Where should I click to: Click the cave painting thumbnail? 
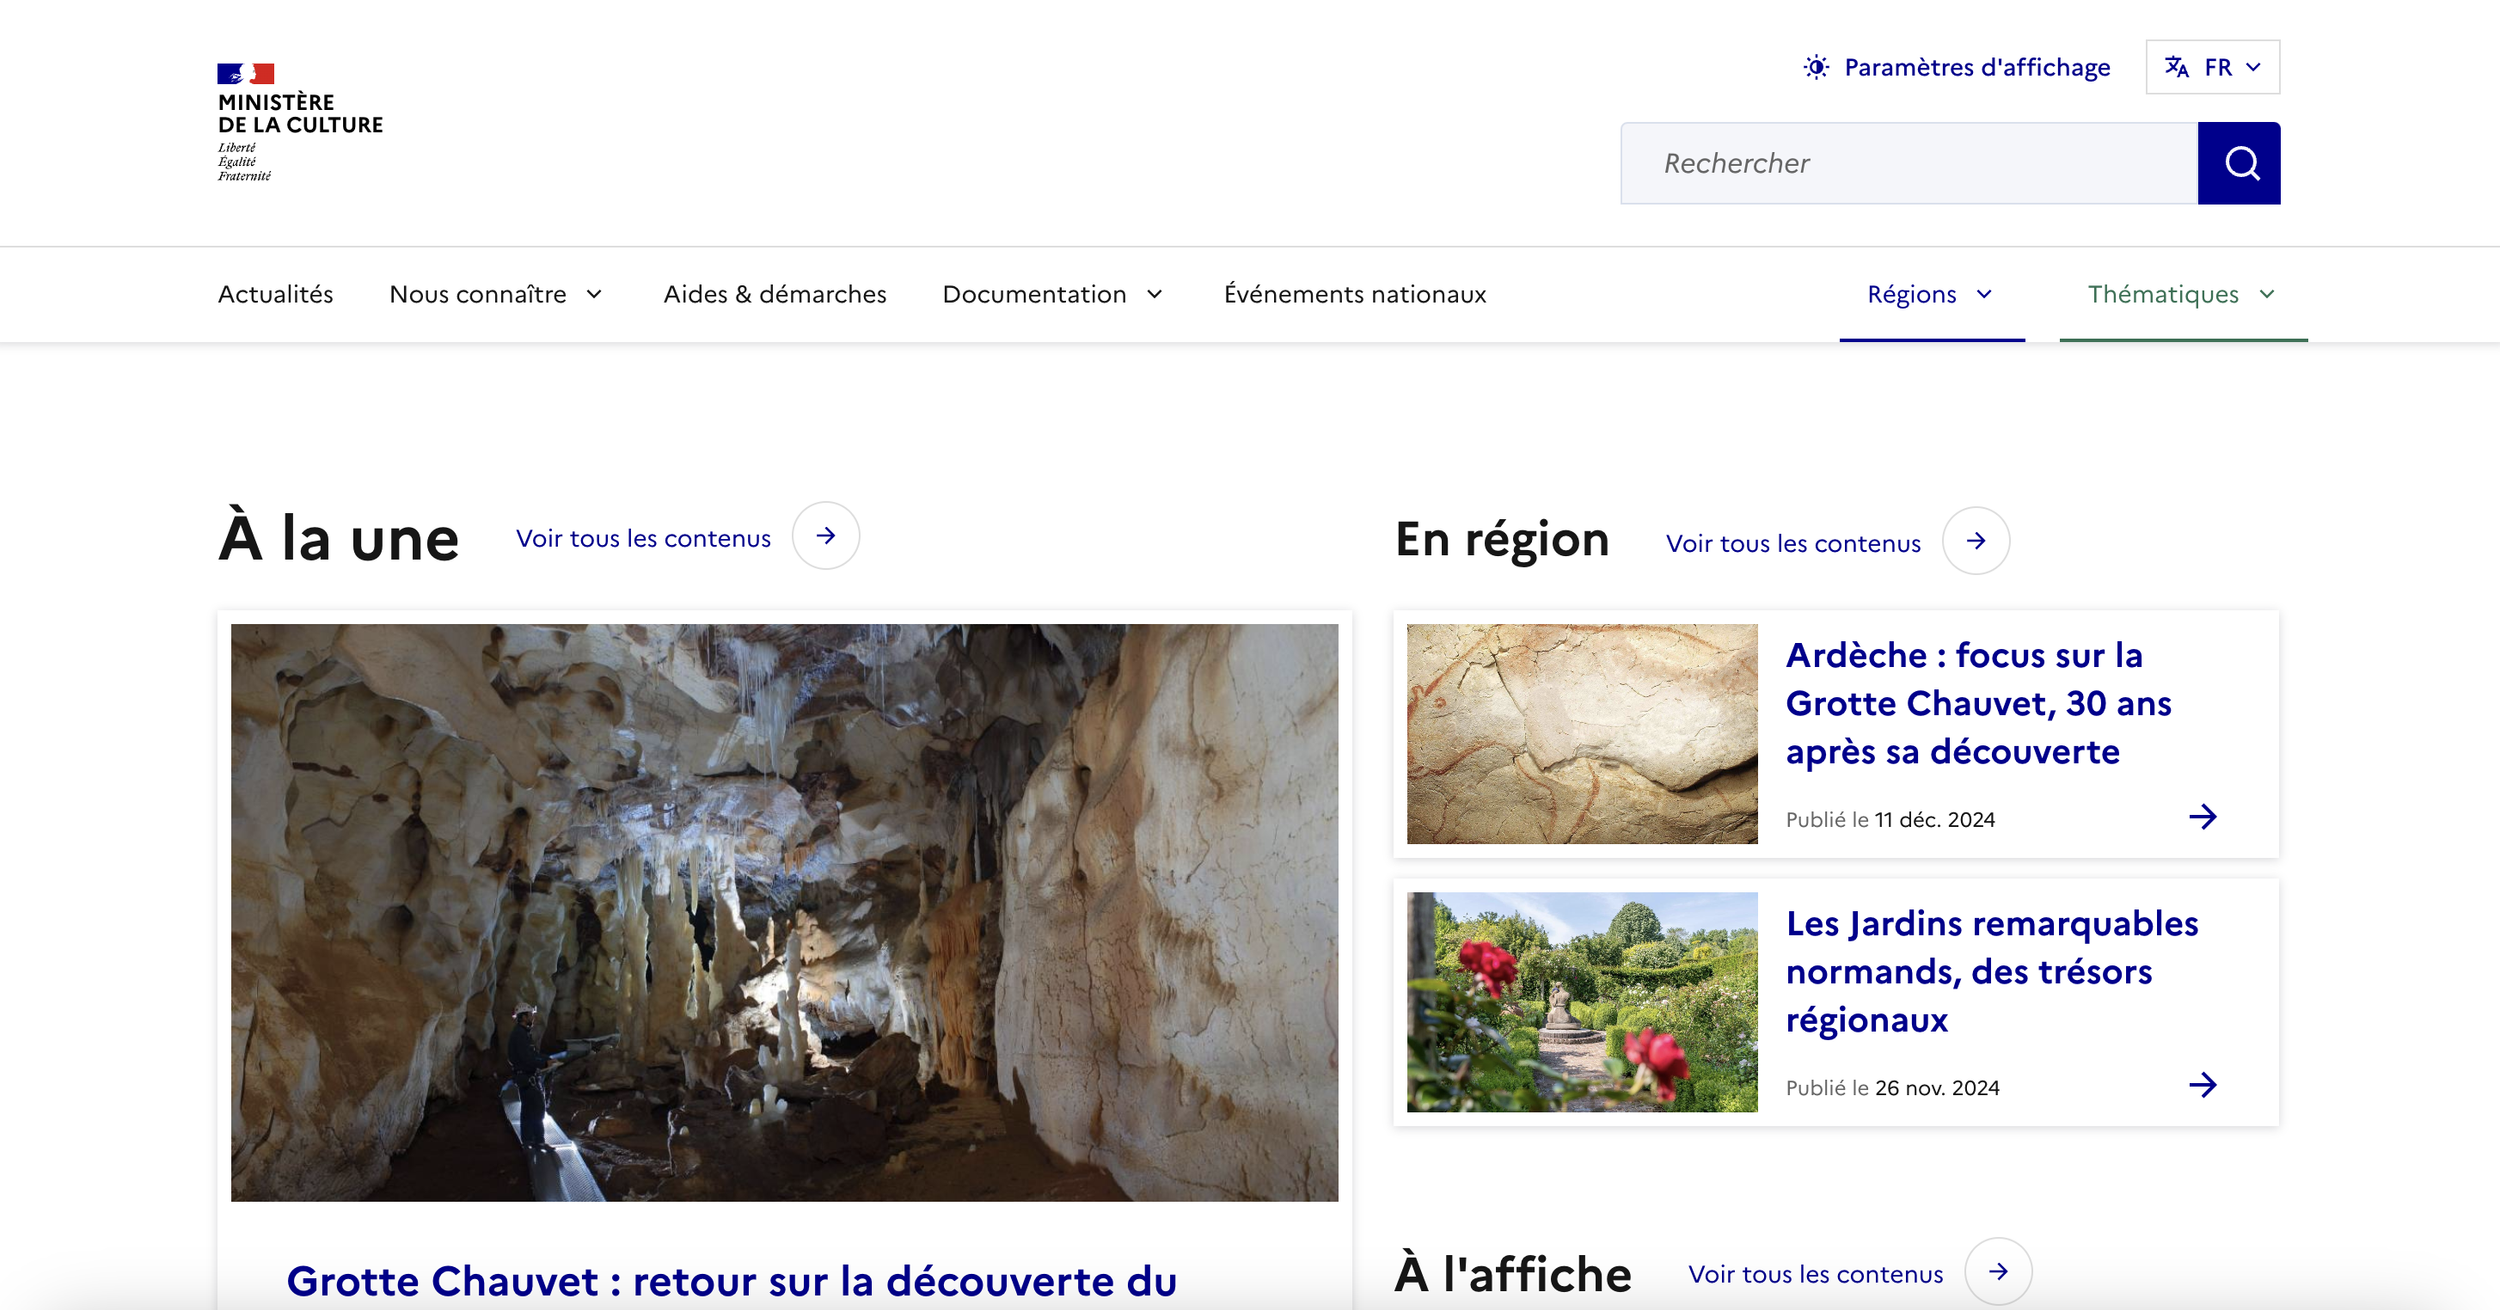click(1582, 734)
